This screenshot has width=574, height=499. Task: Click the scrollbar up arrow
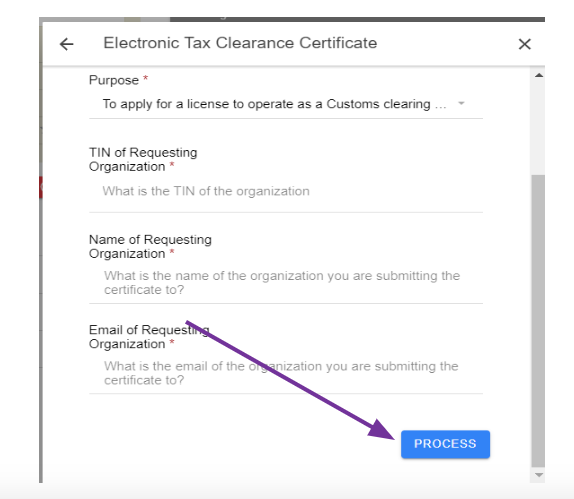point(538,75)
